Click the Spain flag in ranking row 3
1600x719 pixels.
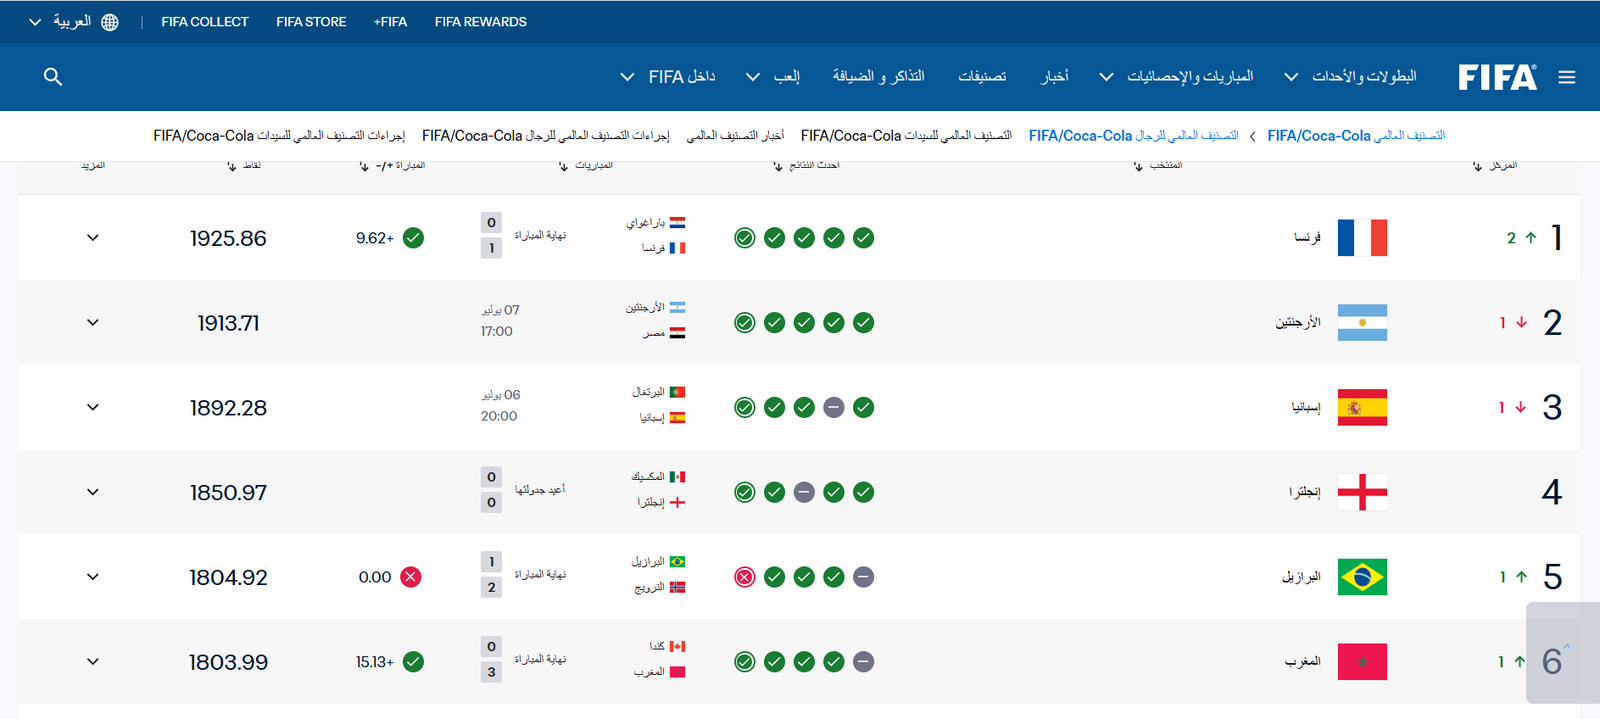click(1362, 407)
